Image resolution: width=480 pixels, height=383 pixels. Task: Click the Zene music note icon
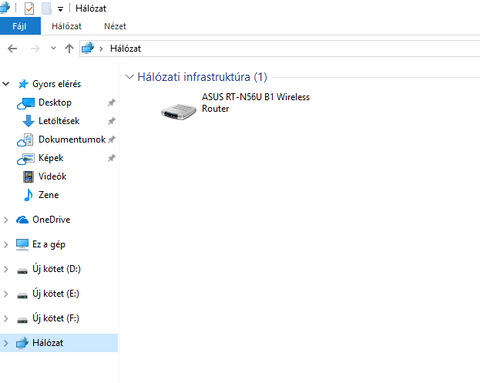tap(28, 195)
